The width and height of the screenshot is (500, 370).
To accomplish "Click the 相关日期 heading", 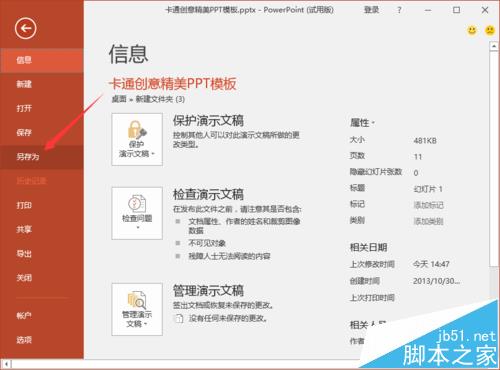I will coord(368,247).
